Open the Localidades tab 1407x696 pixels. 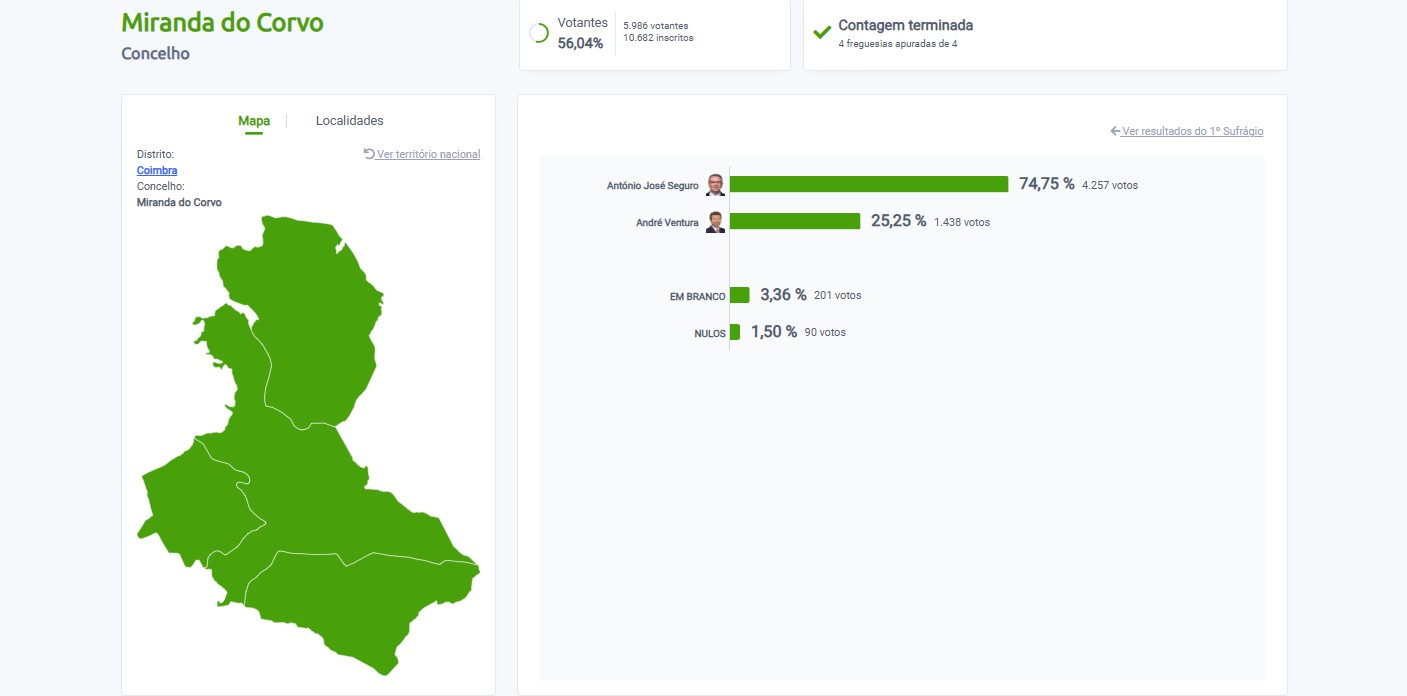point(349,121)
